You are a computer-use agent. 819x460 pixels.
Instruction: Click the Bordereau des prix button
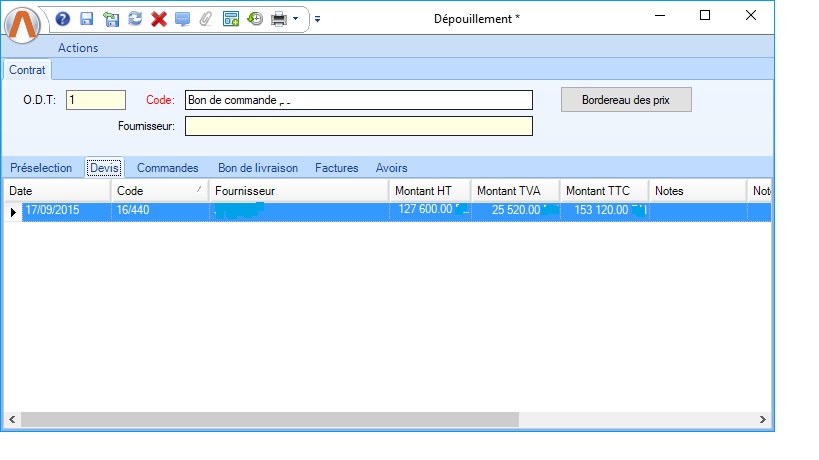point(626,100)
